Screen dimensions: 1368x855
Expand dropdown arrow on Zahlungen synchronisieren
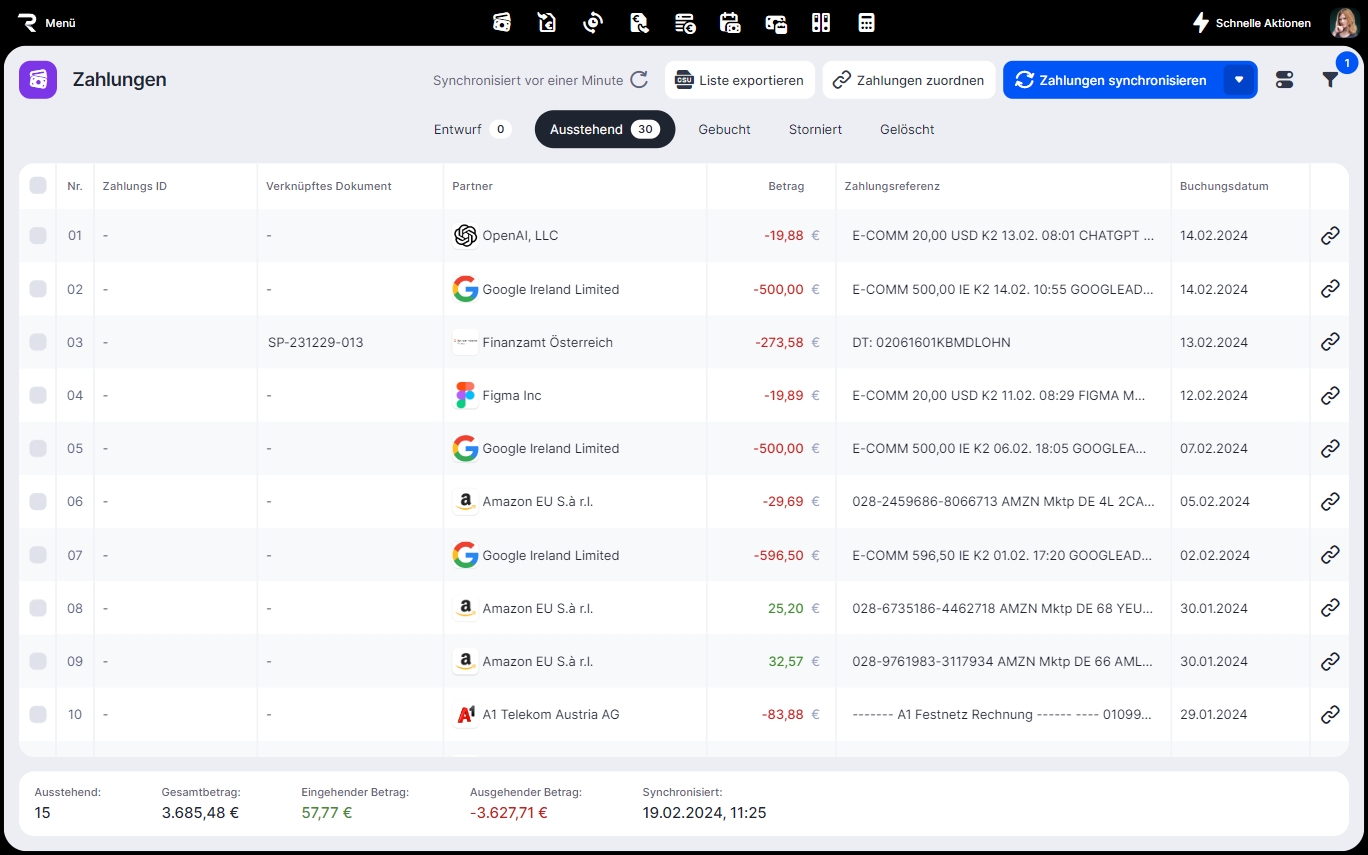pyautogui.click(x=1239, y=80)
